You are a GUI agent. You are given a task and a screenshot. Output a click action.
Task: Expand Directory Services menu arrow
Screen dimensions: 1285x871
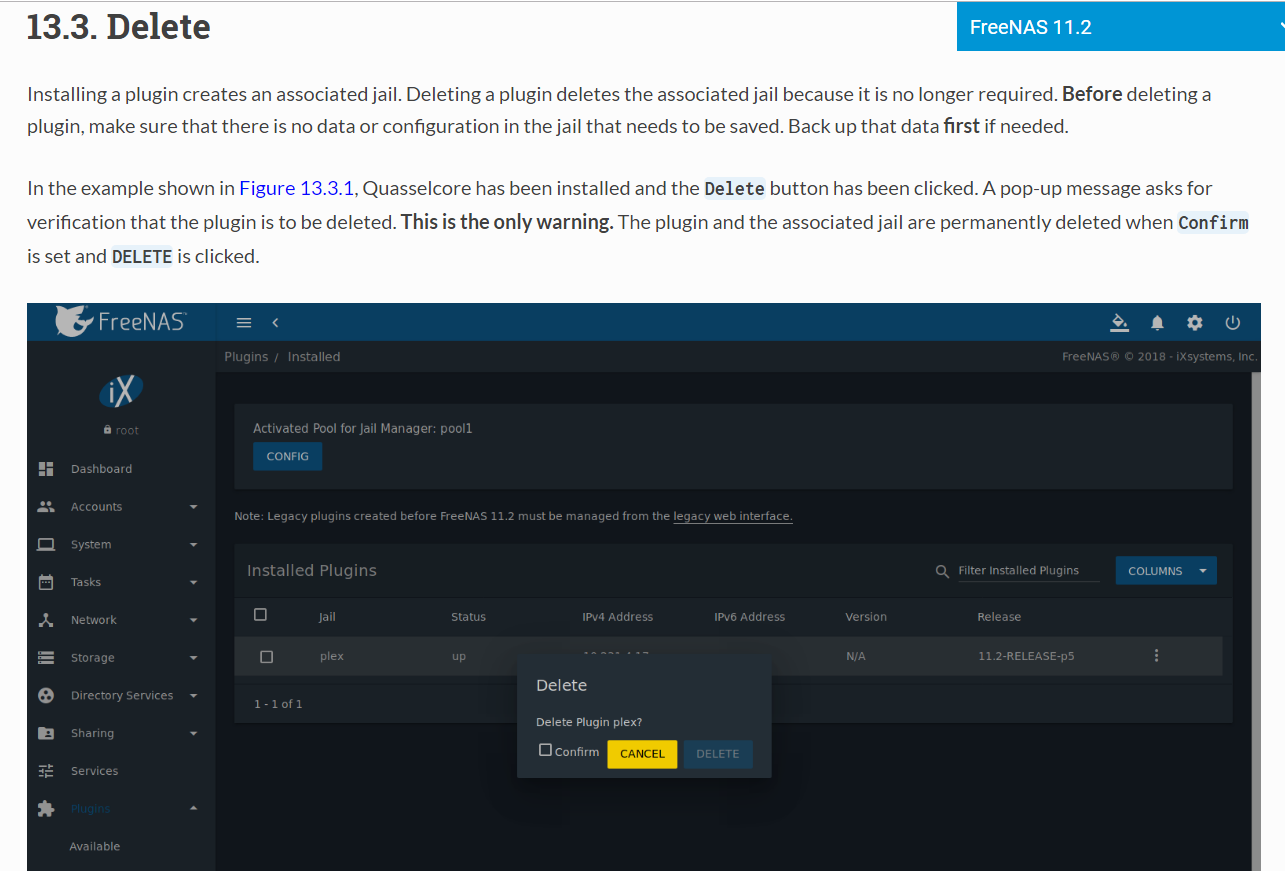(x=193, y=696)
